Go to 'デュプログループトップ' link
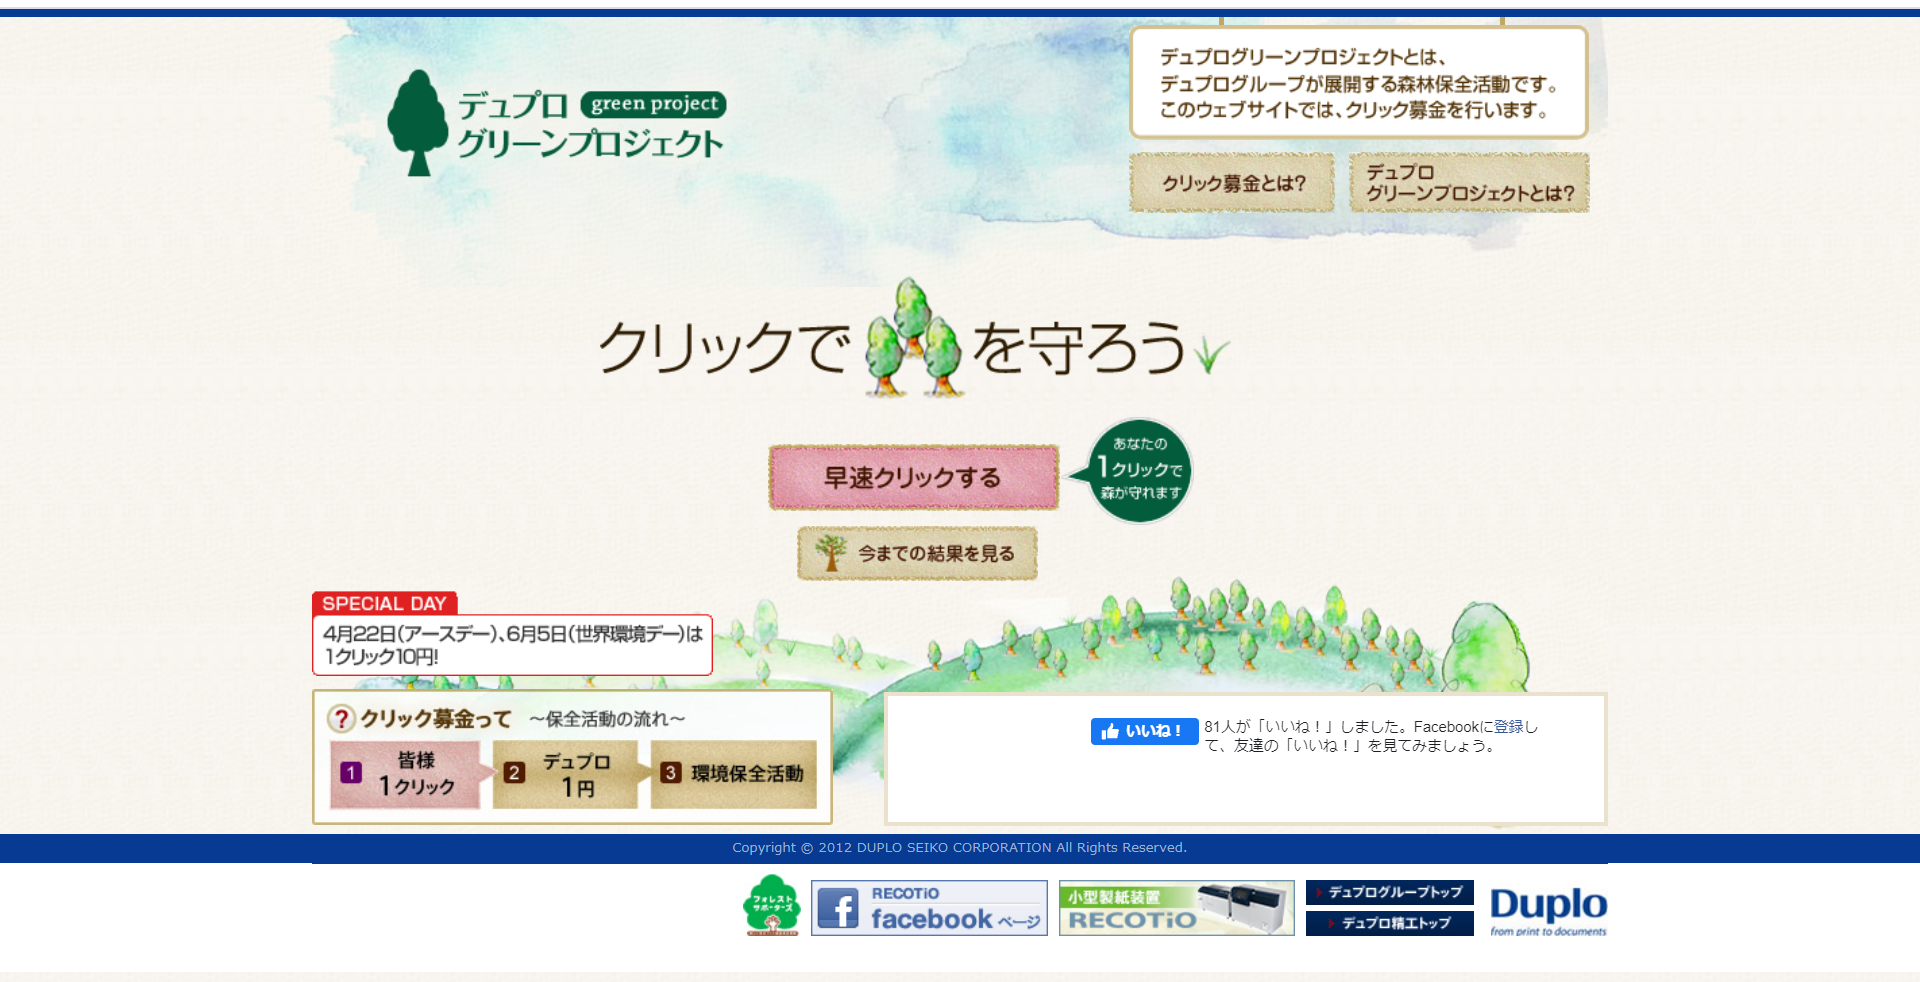The width and height of the screenshot is (1920, 982). (x=1390, y=892)
